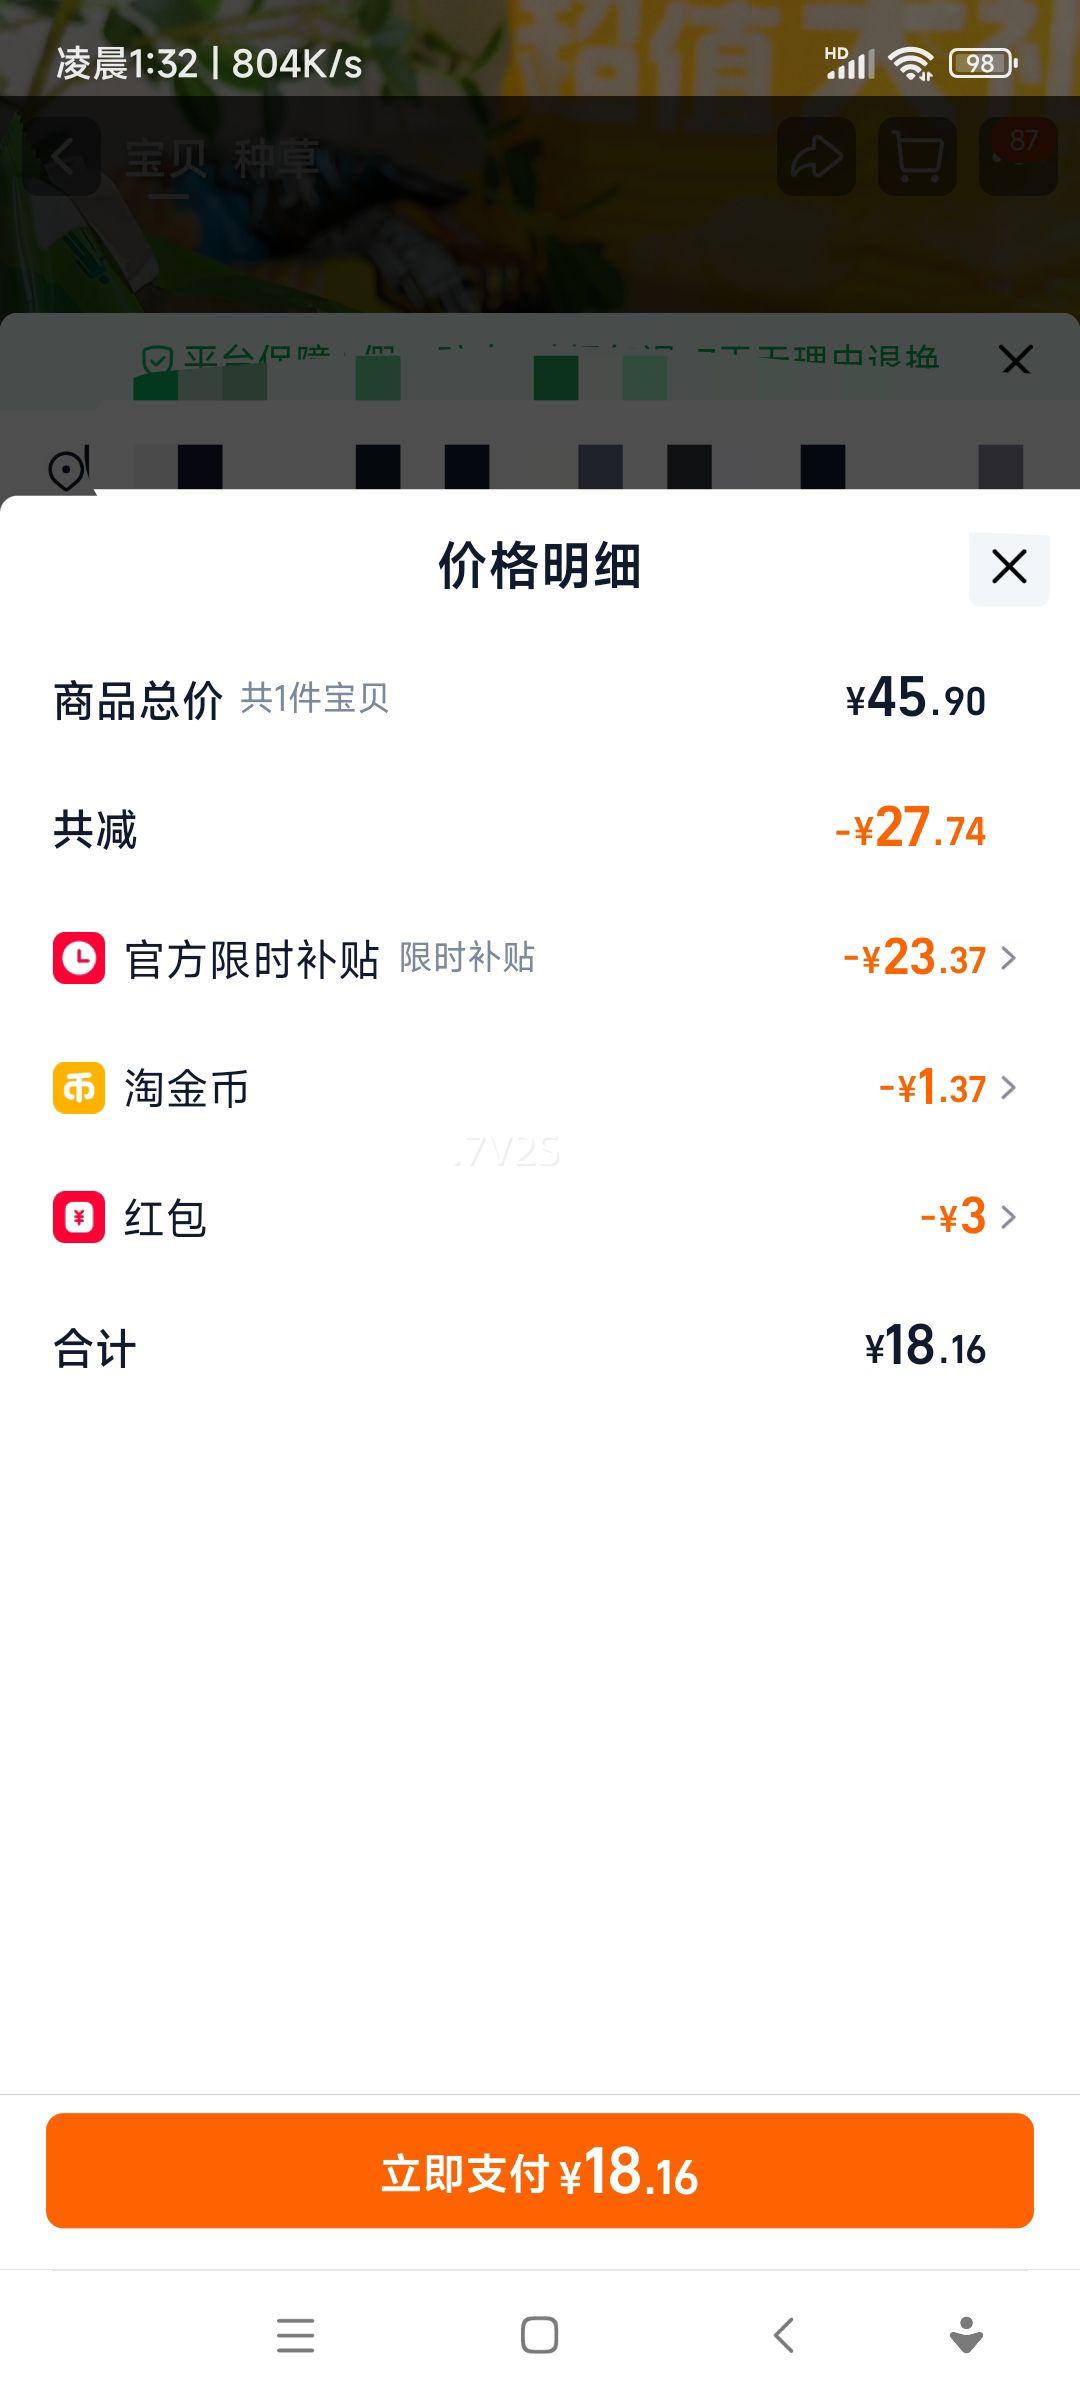Screen dimensions: 1080x2400
Task: Expand 淘金币 deduction details arrow
Action: click(1009, 1088)
